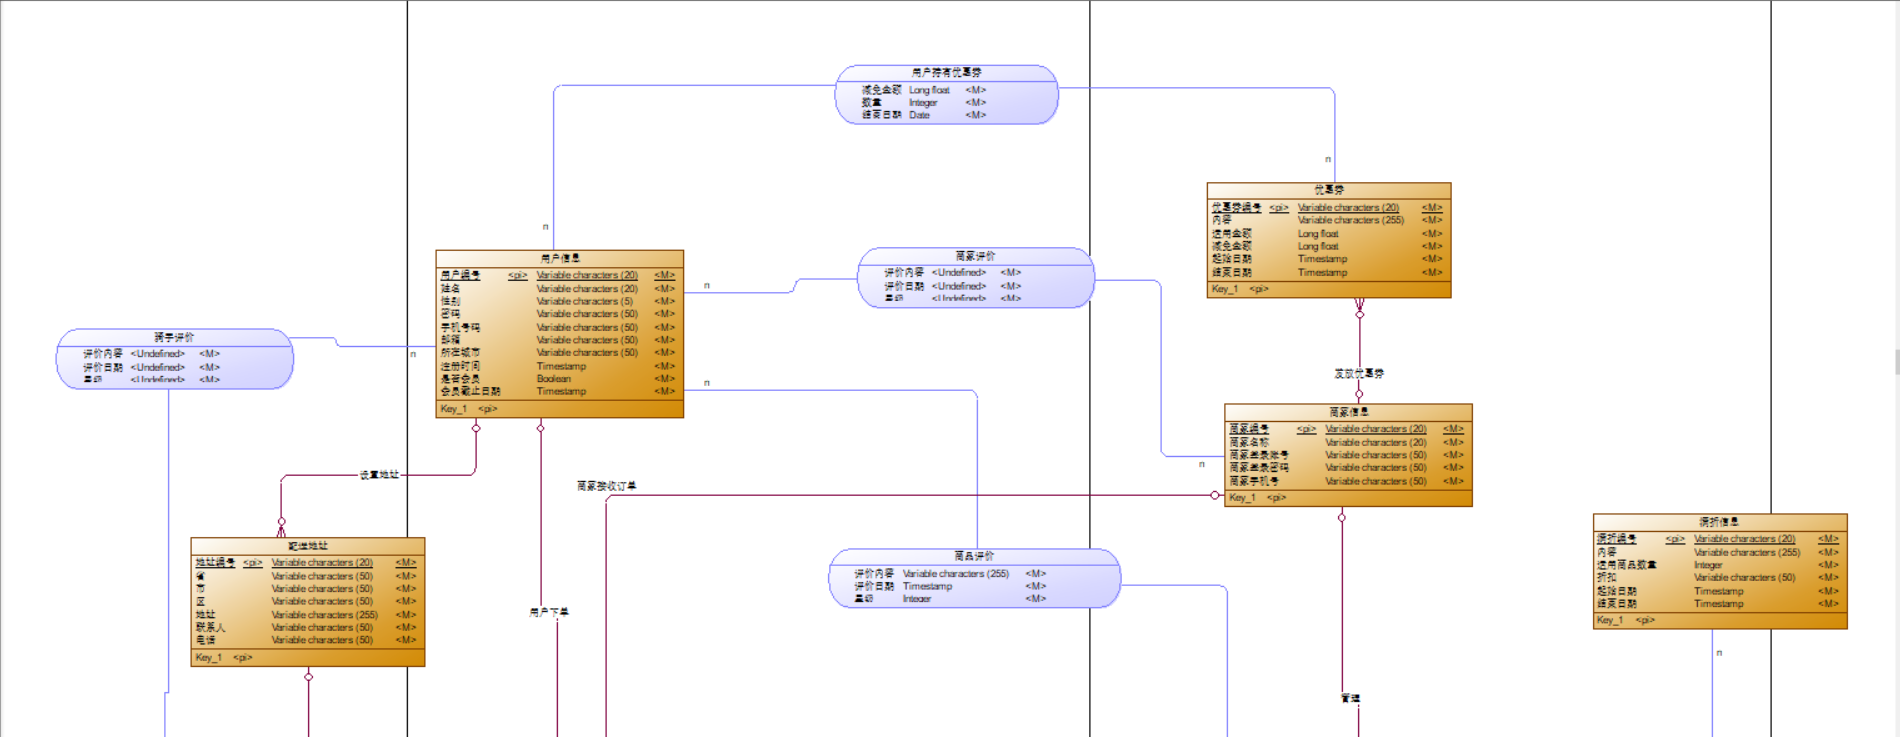Click 联系人 attribute in 配送地址 entity

tap(307, 628)
